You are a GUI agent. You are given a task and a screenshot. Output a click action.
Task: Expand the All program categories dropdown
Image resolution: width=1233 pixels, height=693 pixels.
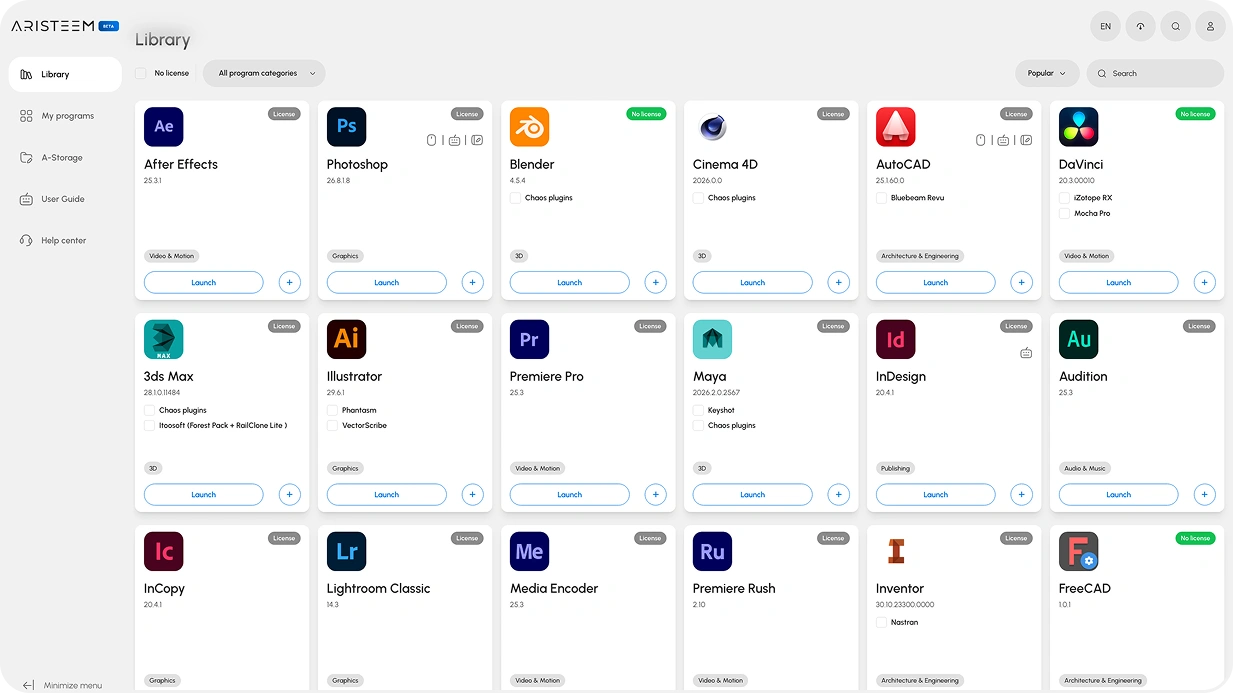pos(264,73)
